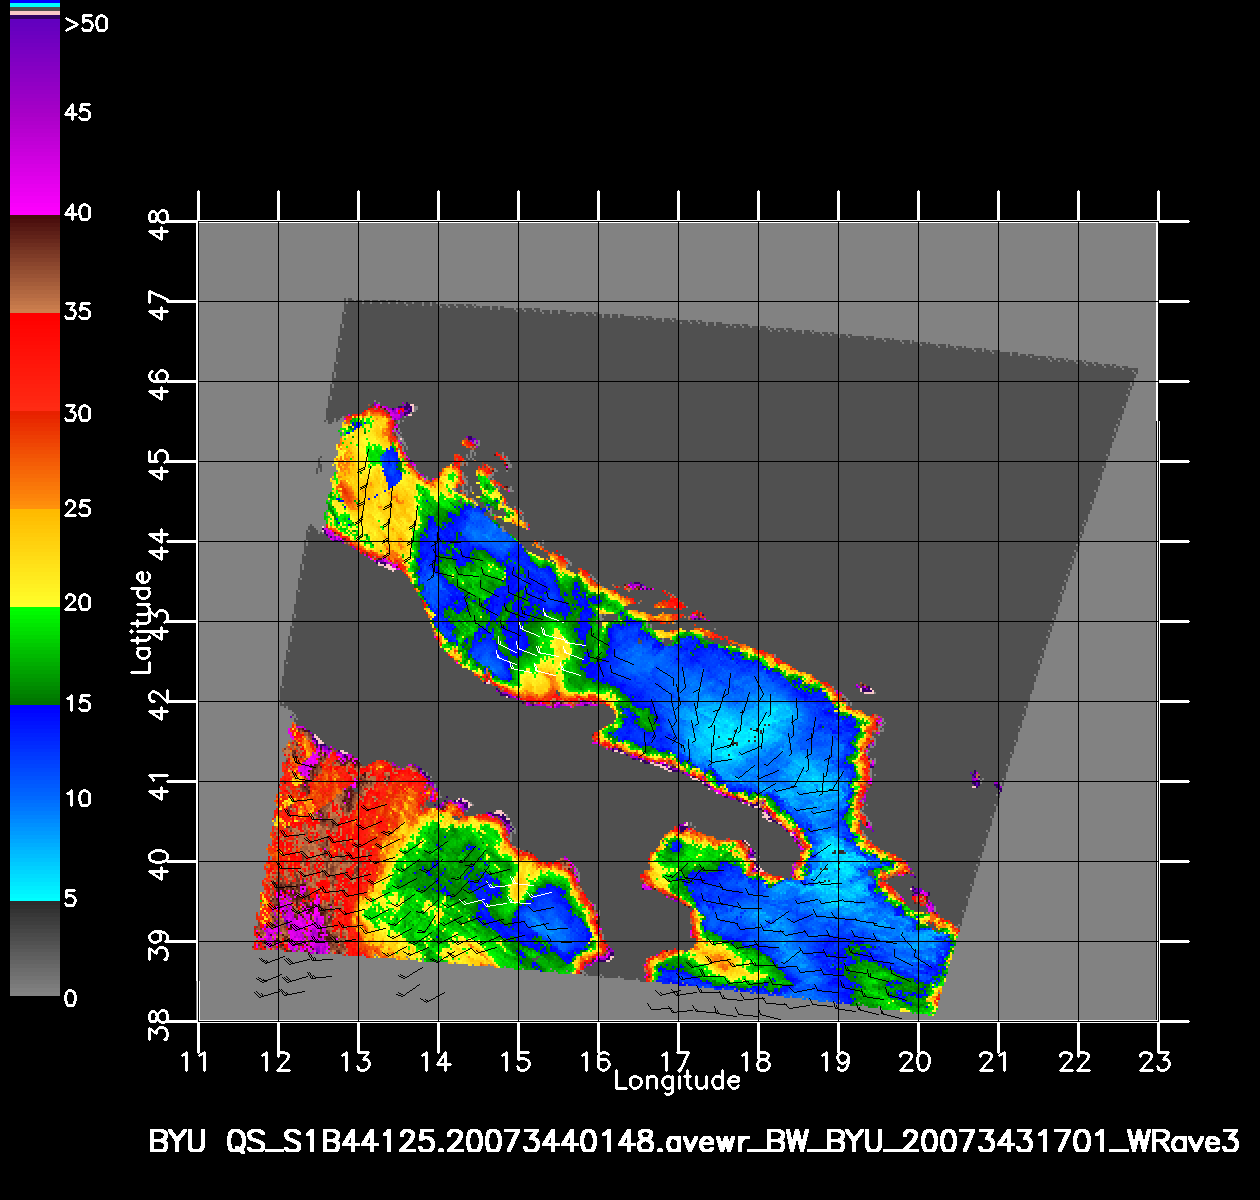Click the latitude tick label "46"
Viewport: 1260px width, 1200px height.
pyautogui.click(x=159, y=384)
